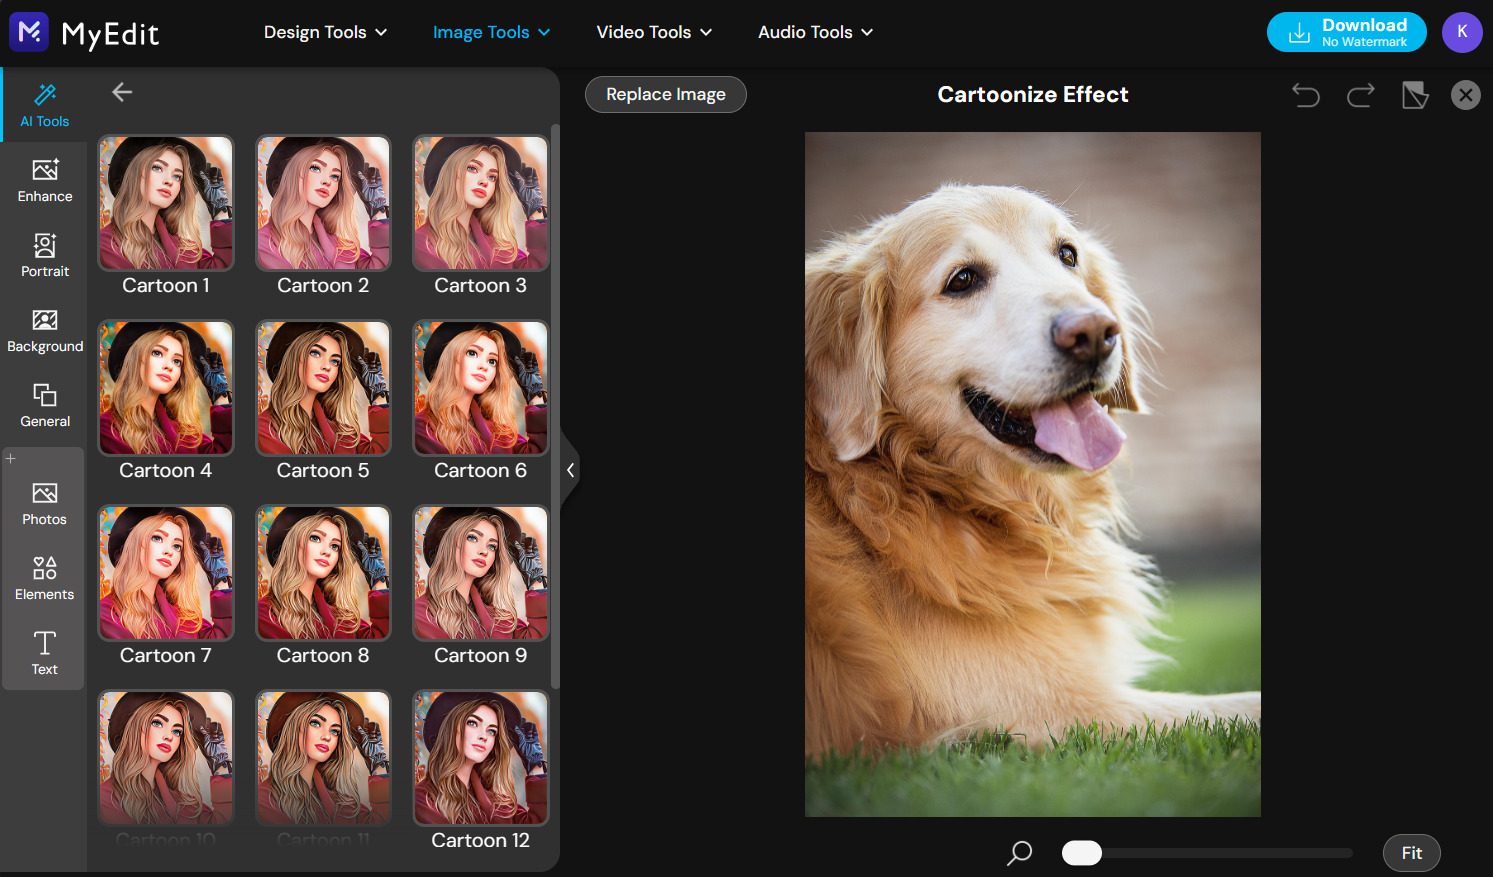Open the Elements panel
This screenshot has width=1493, height=877.
click(44, 578)
